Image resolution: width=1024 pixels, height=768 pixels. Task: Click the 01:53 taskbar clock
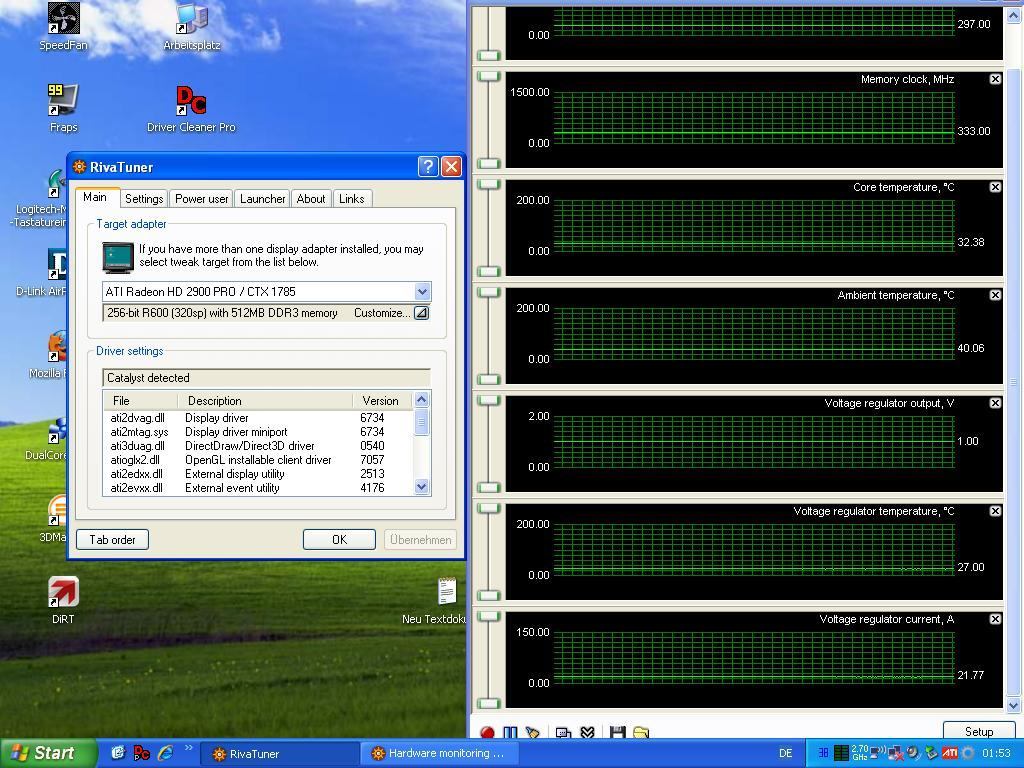click(996, 753)
